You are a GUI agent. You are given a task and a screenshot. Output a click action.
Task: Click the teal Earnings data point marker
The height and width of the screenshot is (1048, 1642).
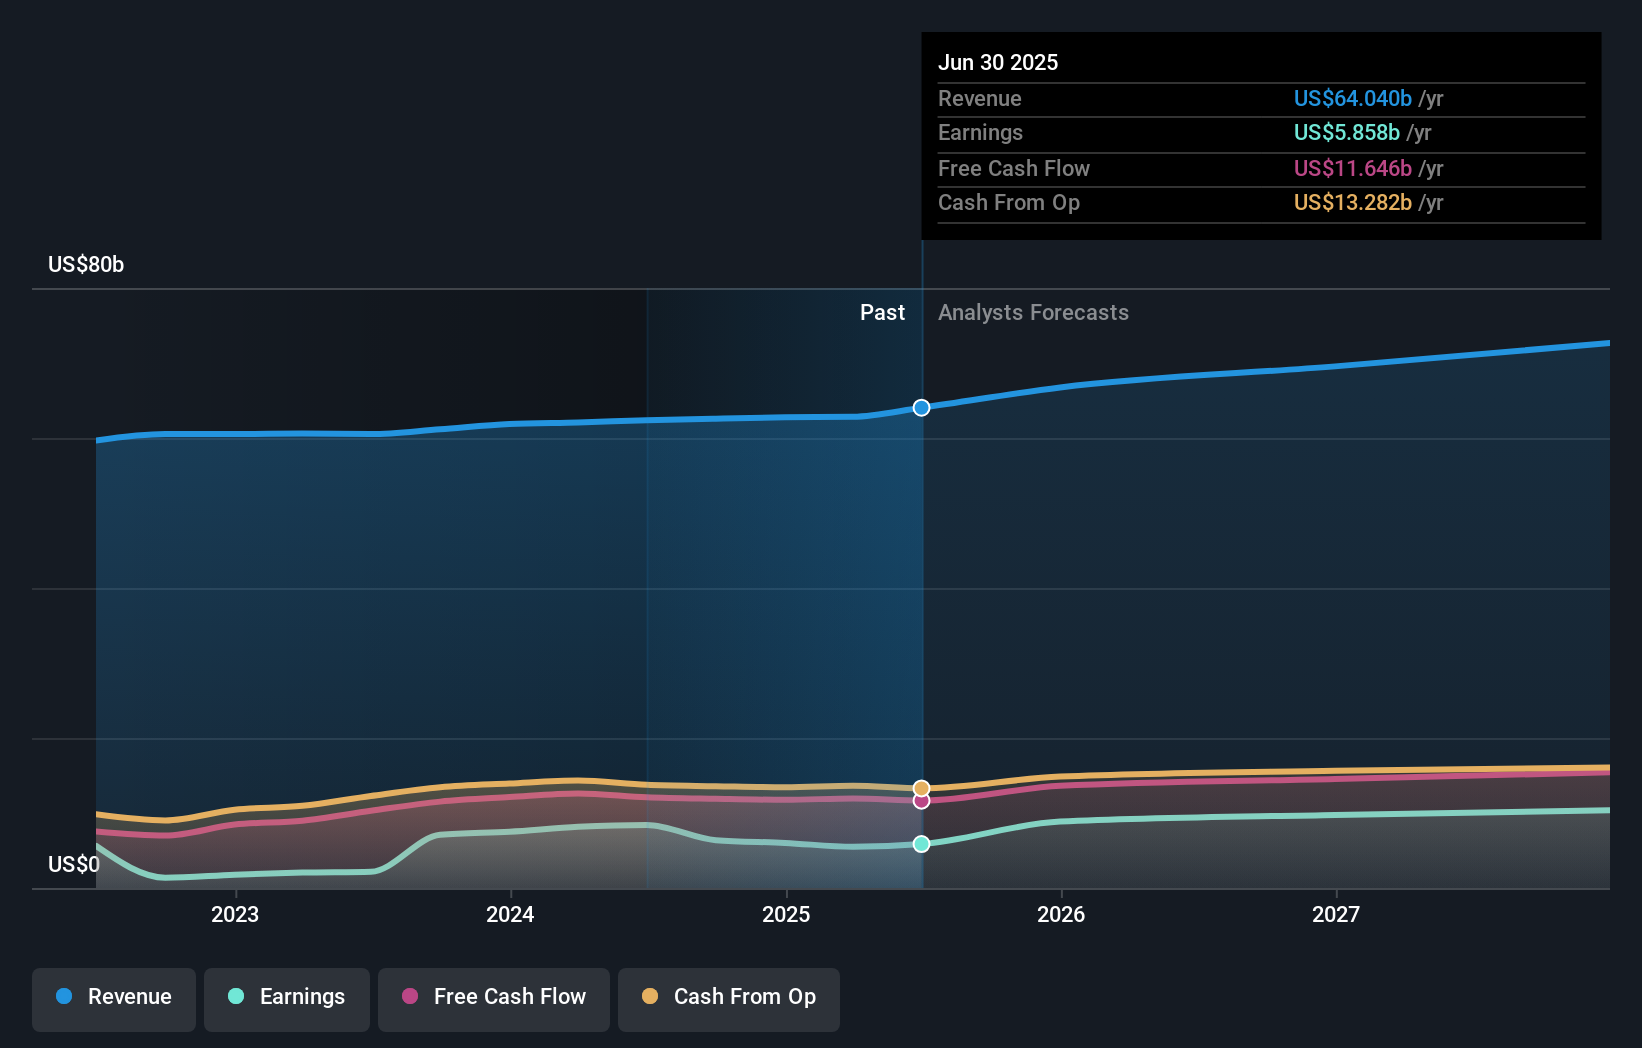(921, 844)
